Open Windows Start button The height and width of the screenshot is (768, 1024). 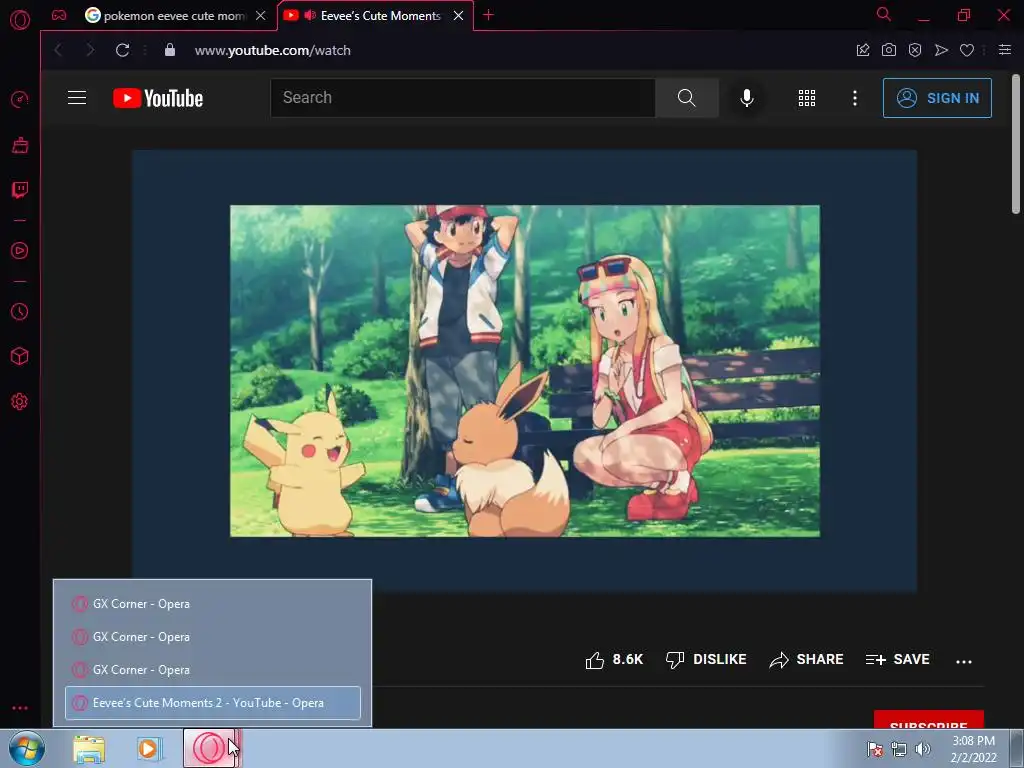pos(26,748)
